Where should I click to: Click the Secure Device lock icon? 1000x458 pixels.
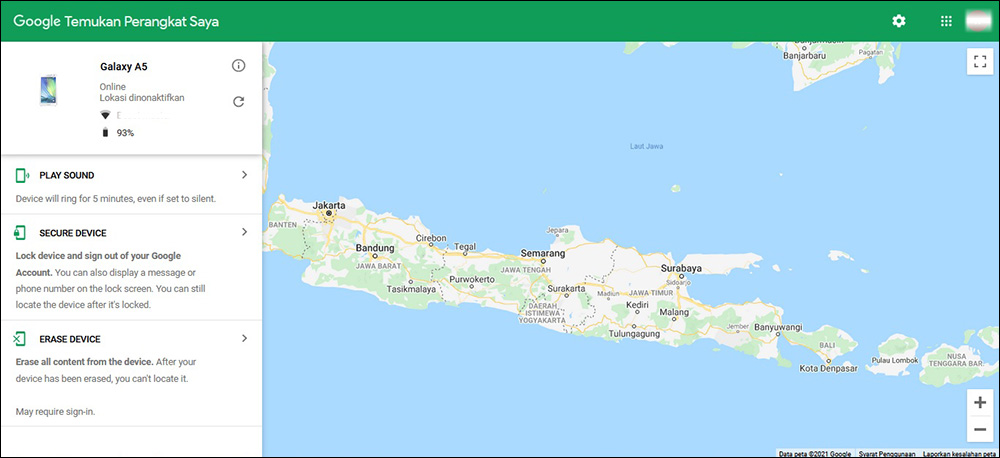tap(22, 233)
